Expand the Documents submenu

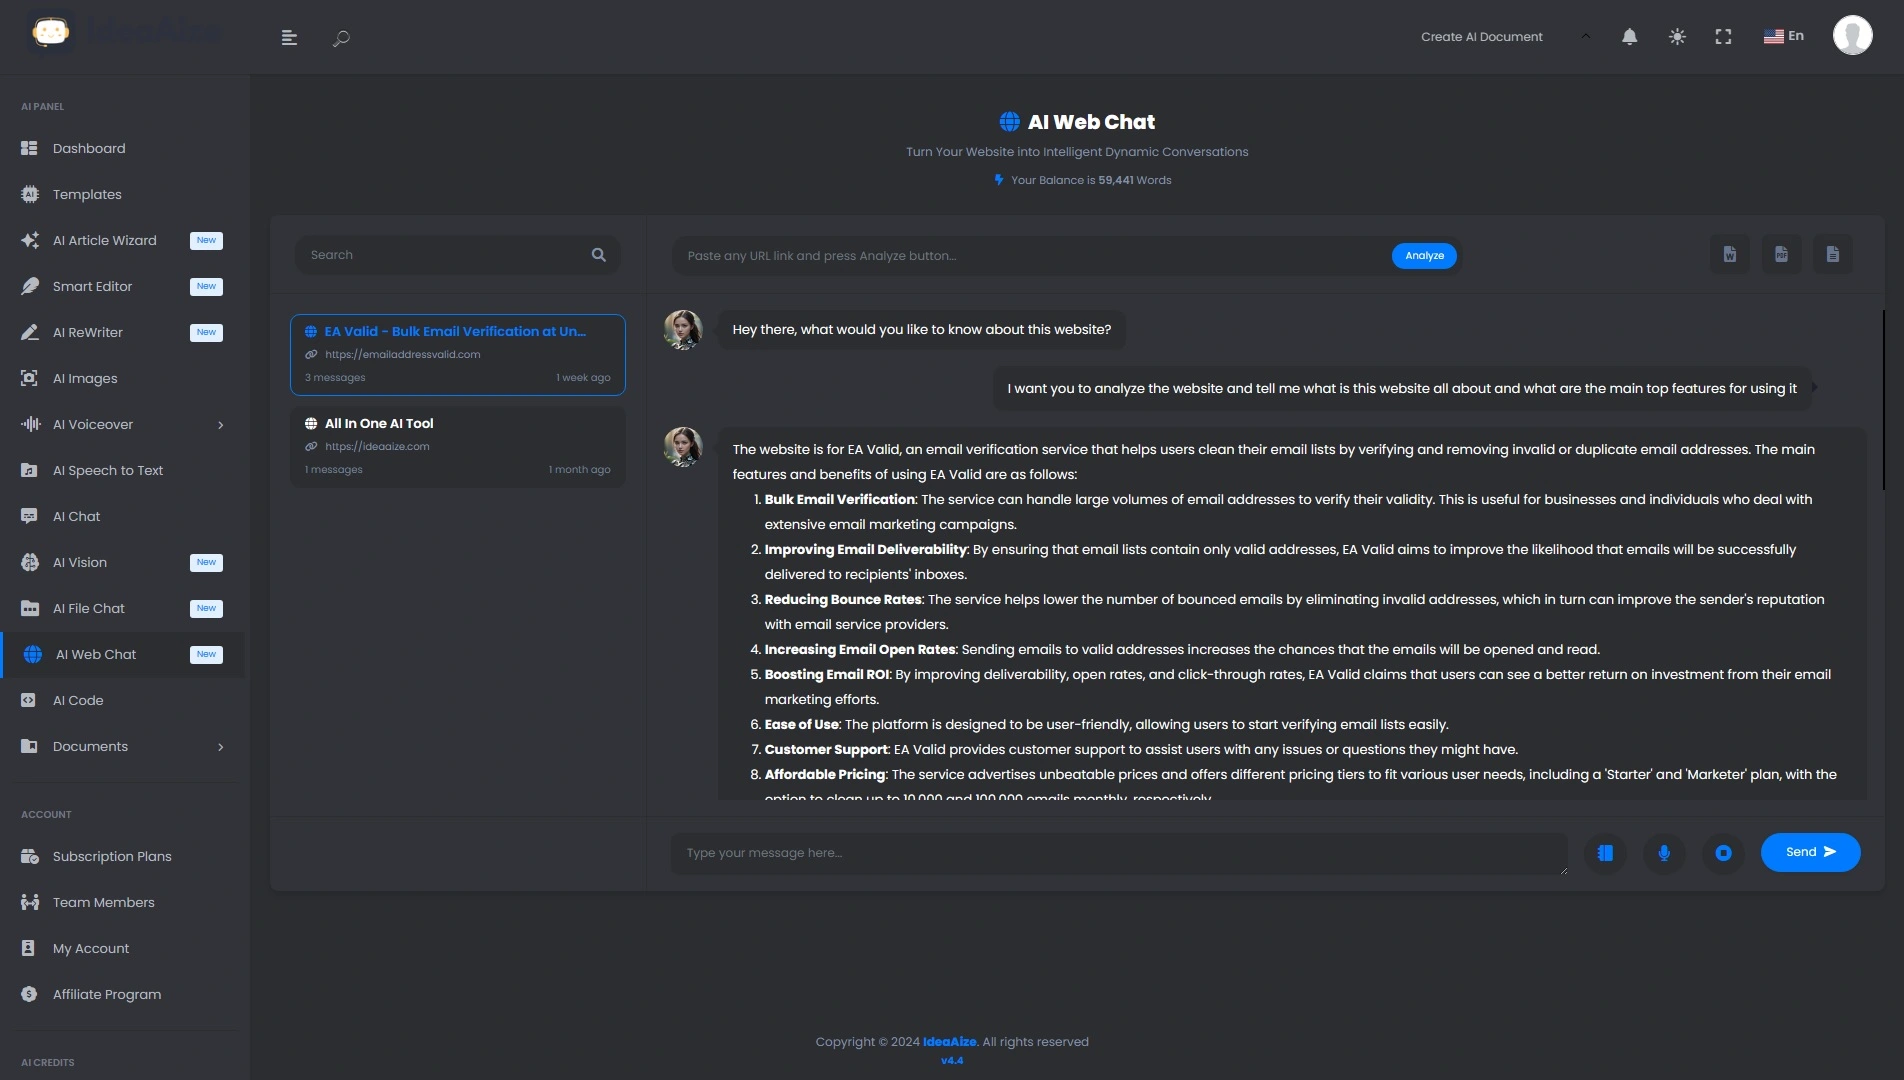220,747
